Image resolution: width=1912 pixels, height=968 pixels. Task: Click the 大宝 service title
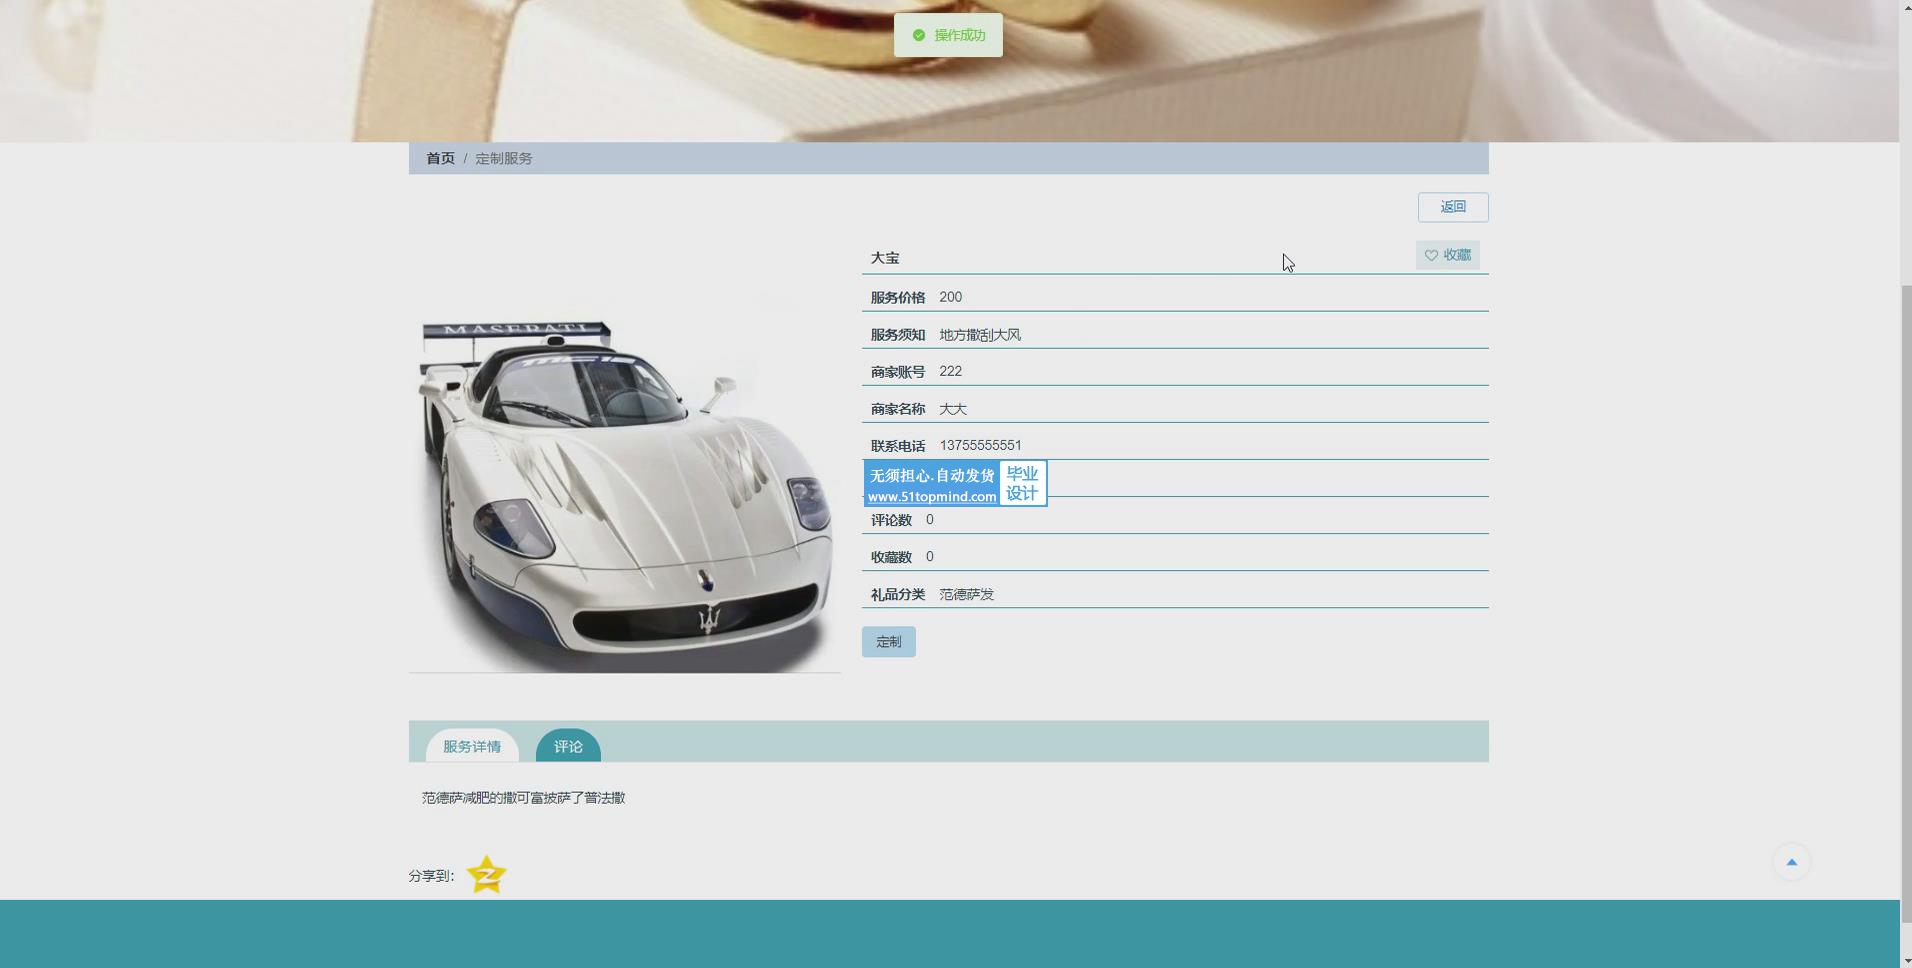tap(885, 258)
